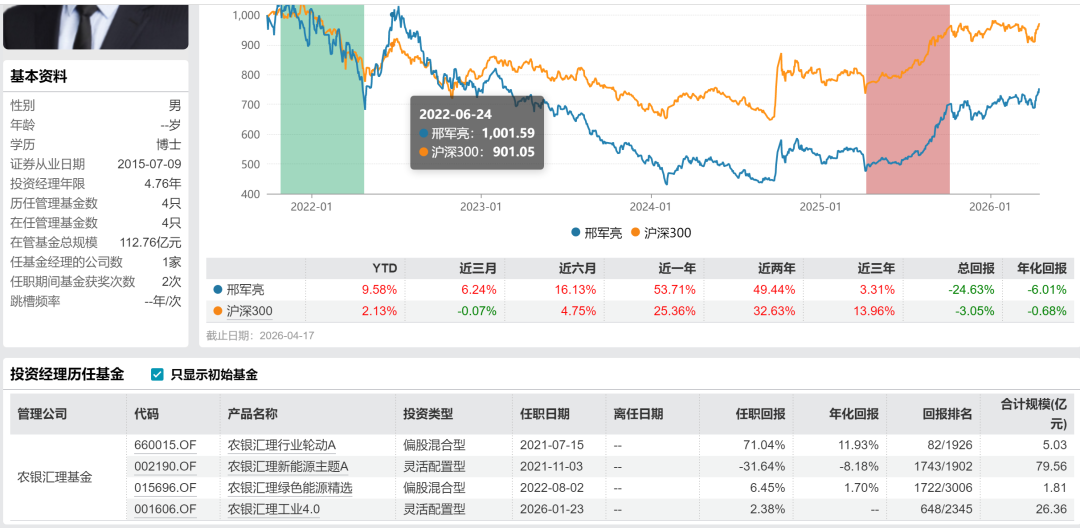Select 农银汇理行业轮动A product name

[x=282, y=445]
